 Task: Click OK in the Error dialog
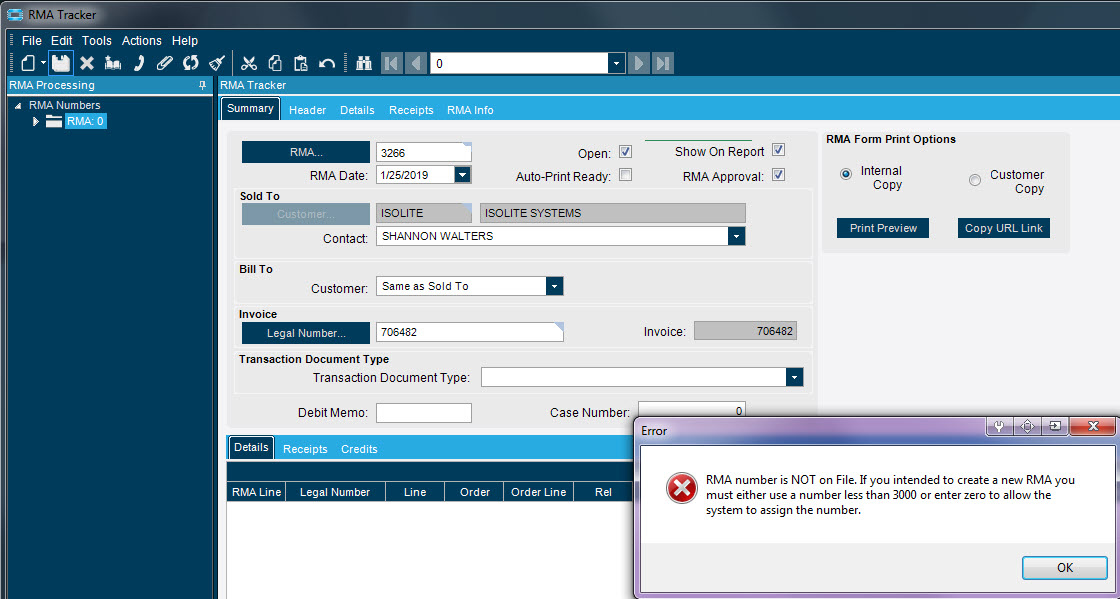click(1065, 568)
